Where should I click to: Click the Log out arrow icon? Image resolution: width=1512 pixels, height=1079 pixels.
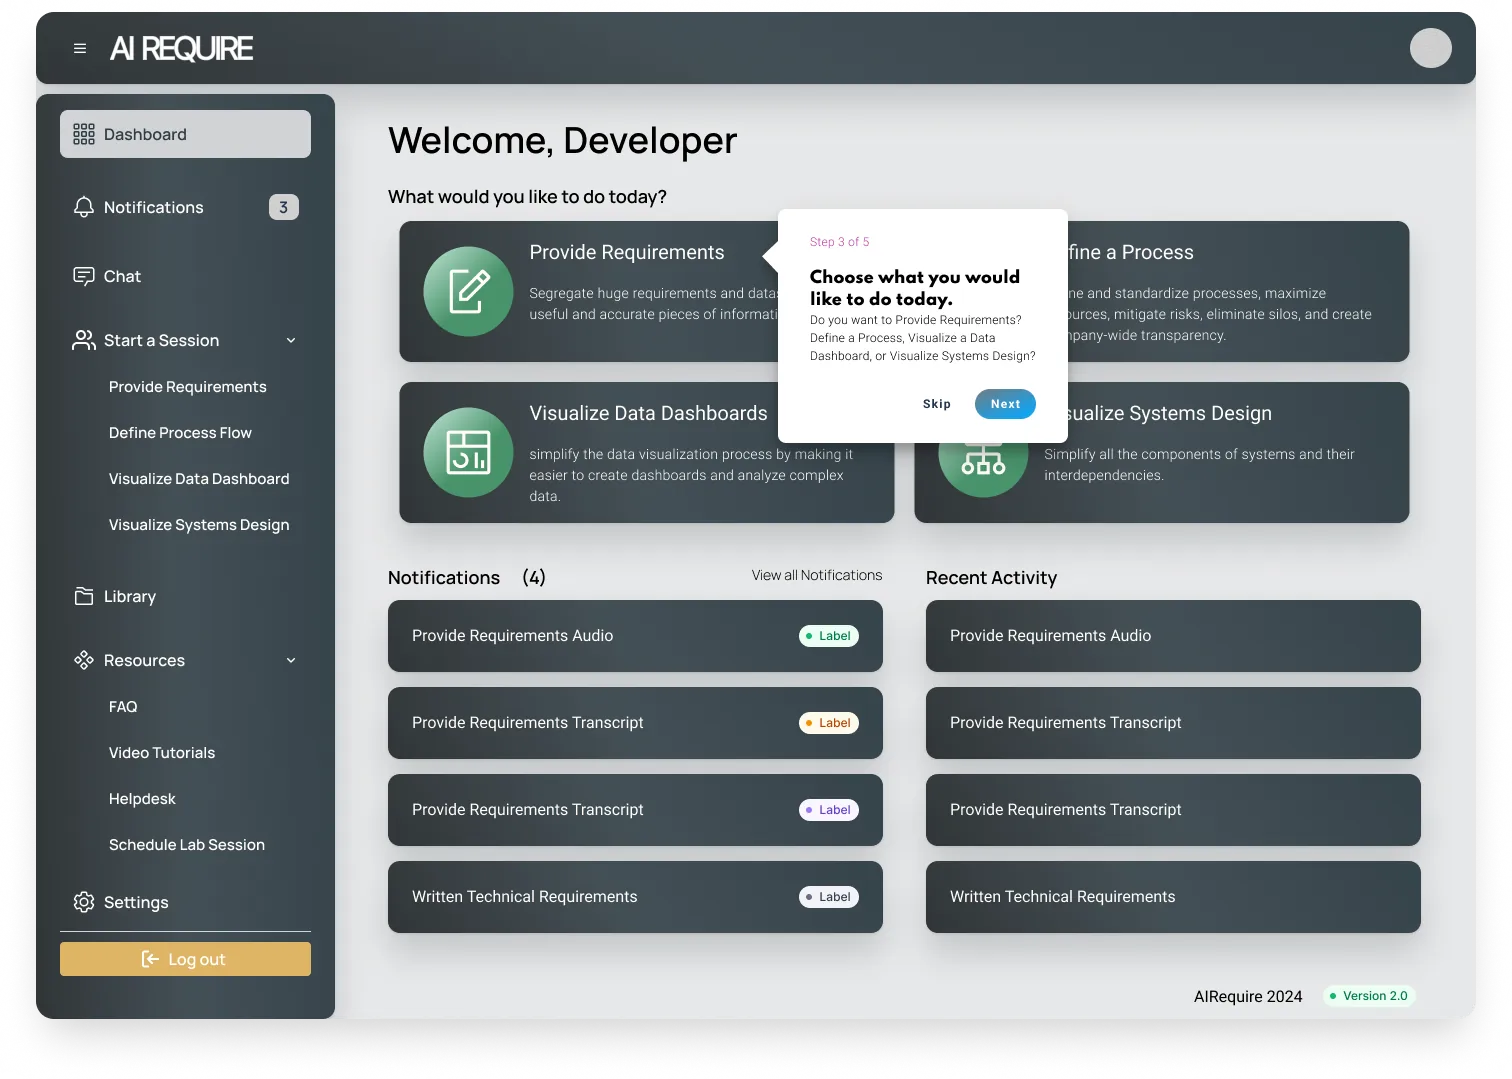pos(150,959)
